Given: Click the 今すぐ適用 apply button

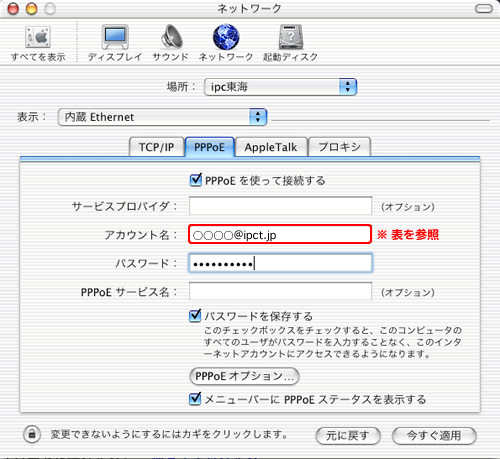Looking at the screenshot, I should 434,436.
